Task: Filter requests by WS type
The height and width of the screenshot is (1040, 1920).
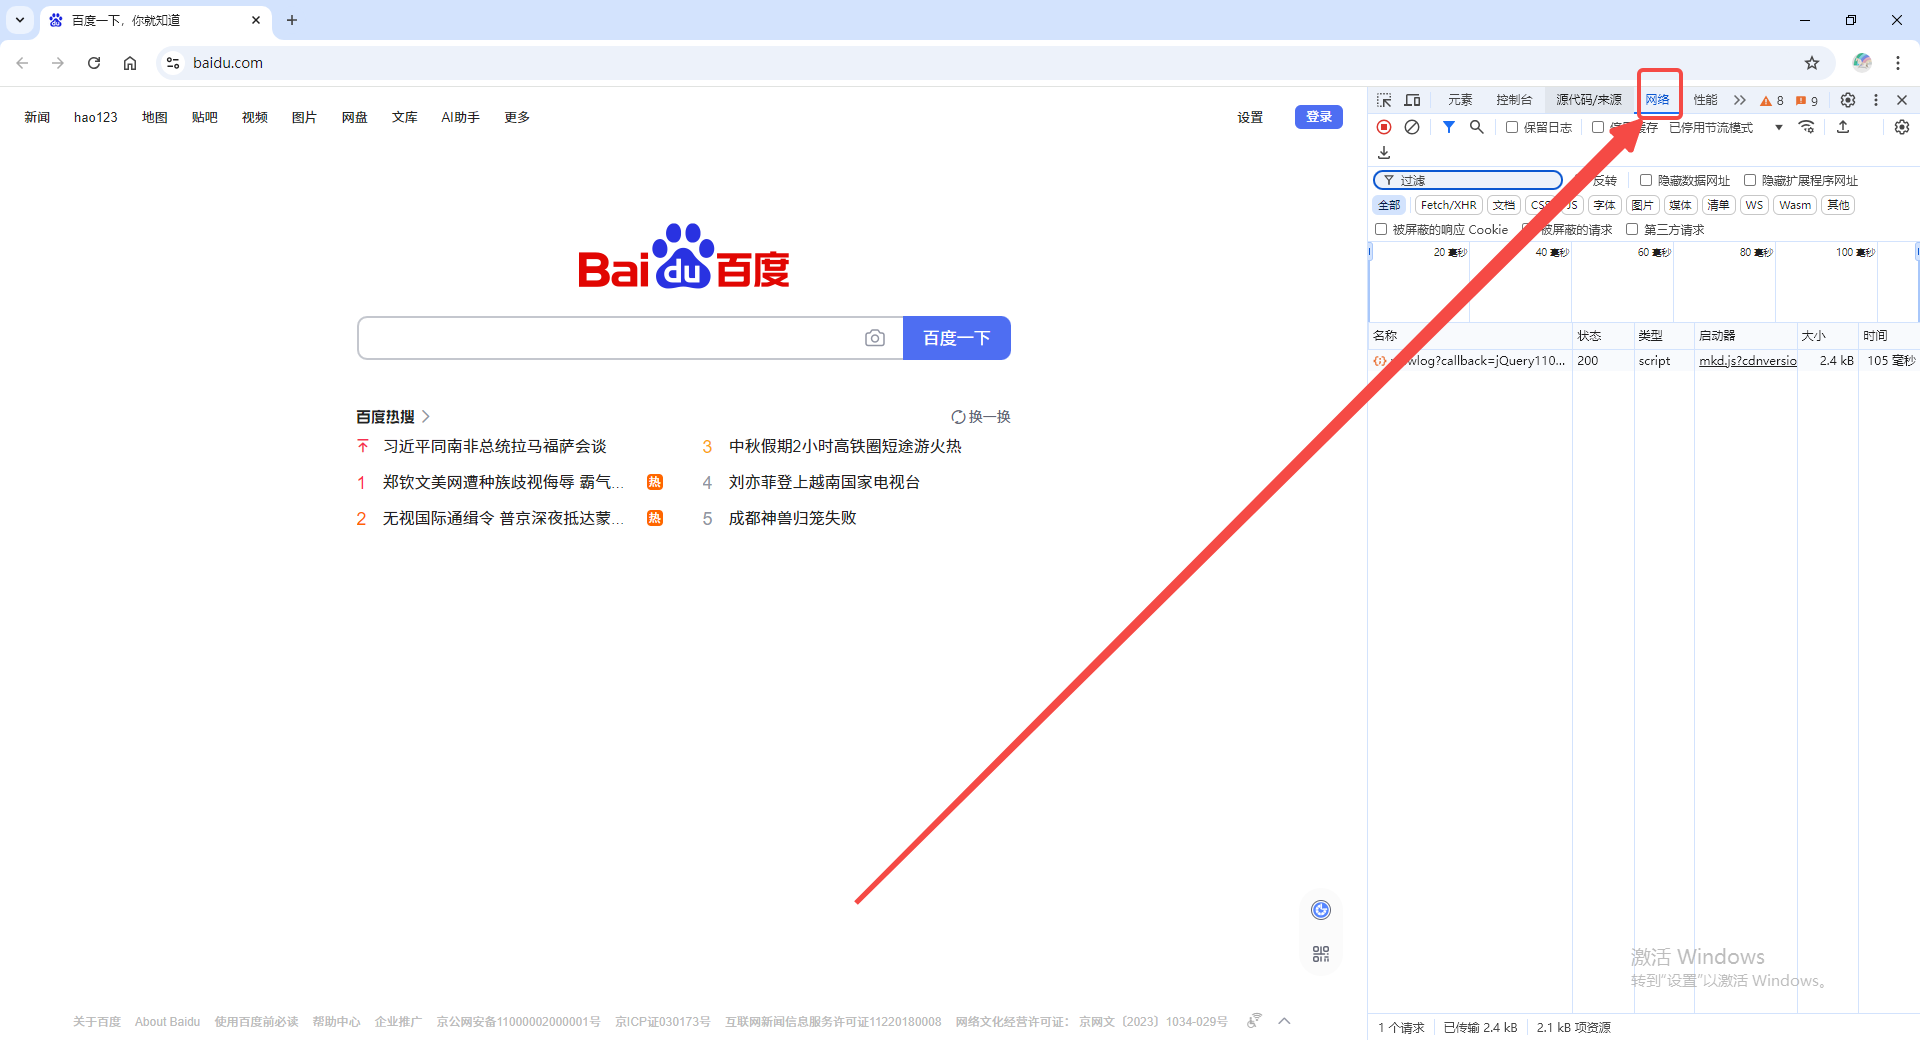Action: pyautogui.click(x=1755, y=205)
